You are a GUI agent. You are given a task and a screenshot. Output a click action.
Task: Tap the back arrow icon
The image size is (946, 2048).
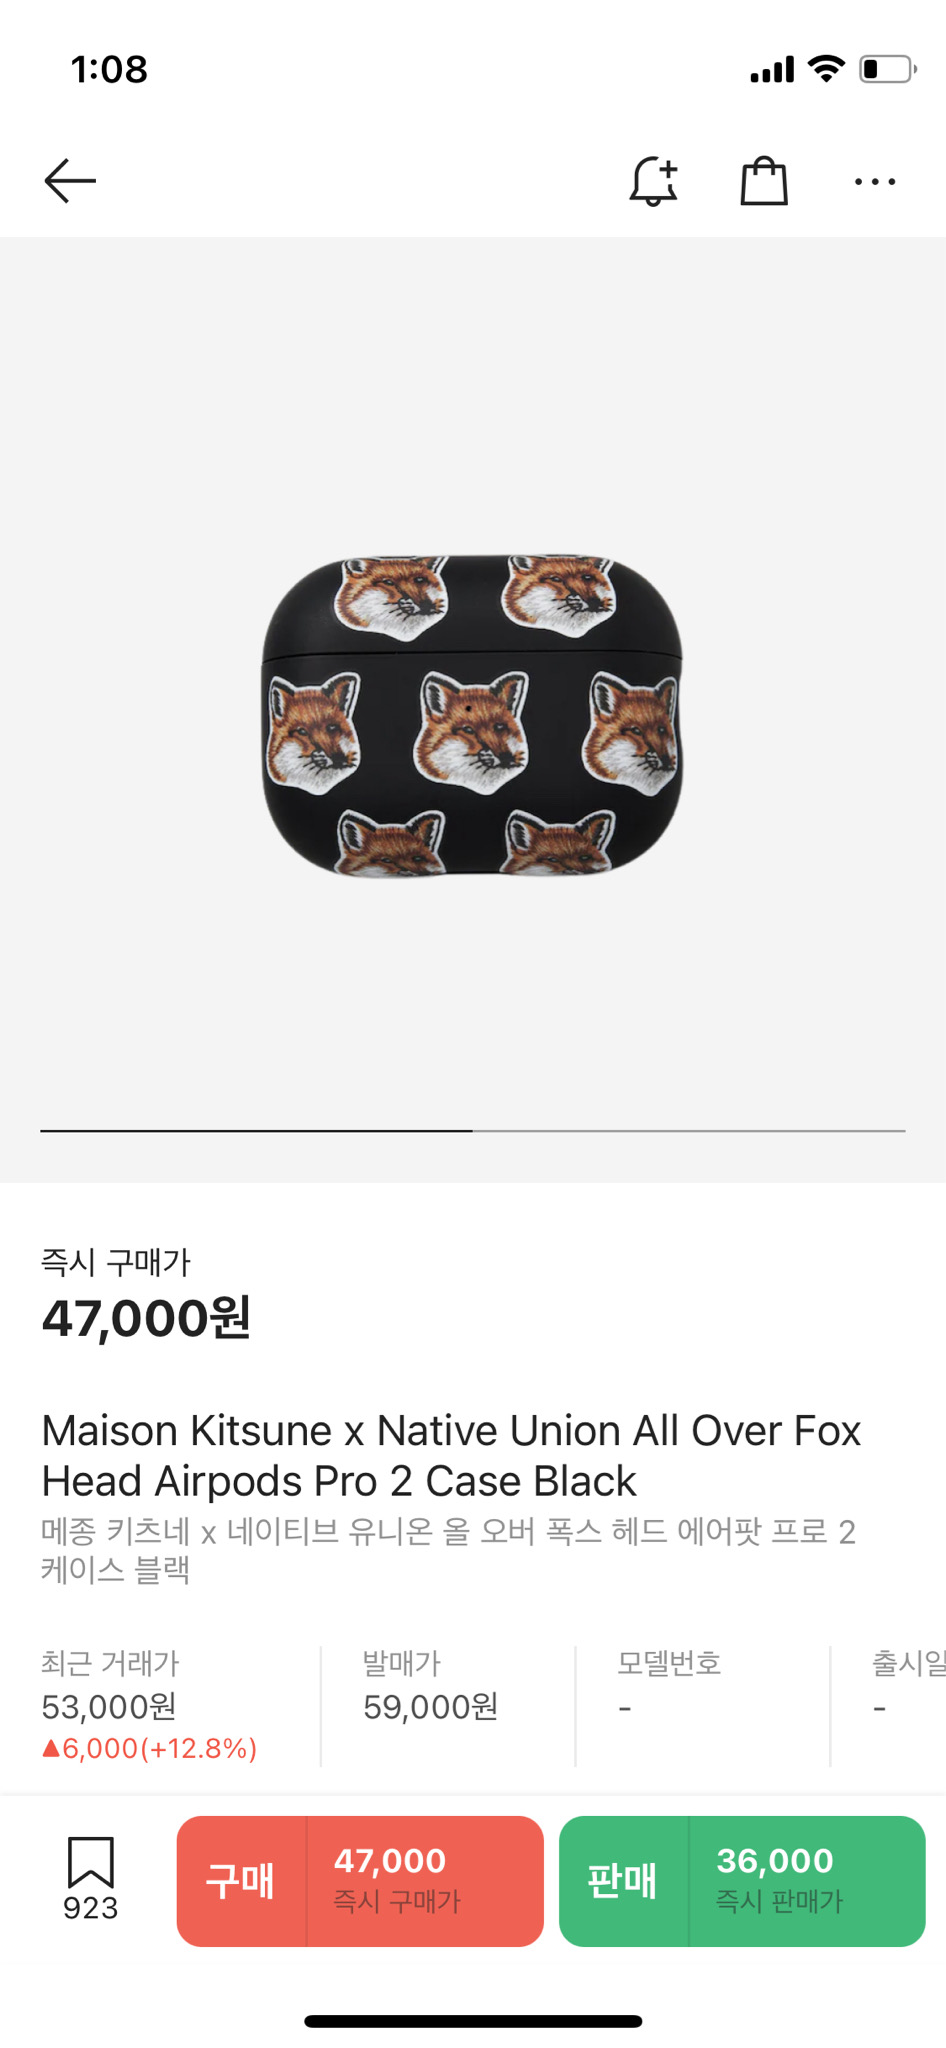(x=70, y=181)
